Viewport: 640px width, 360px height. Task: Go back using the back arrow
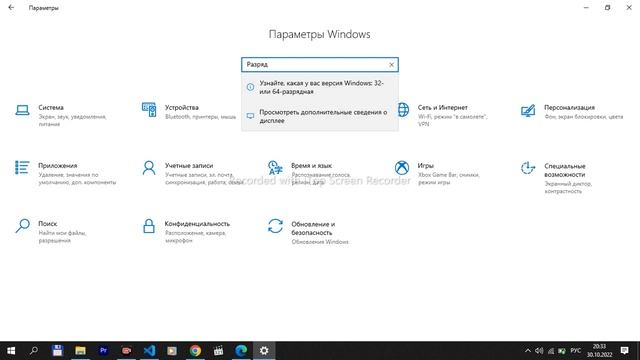(11, 7)
